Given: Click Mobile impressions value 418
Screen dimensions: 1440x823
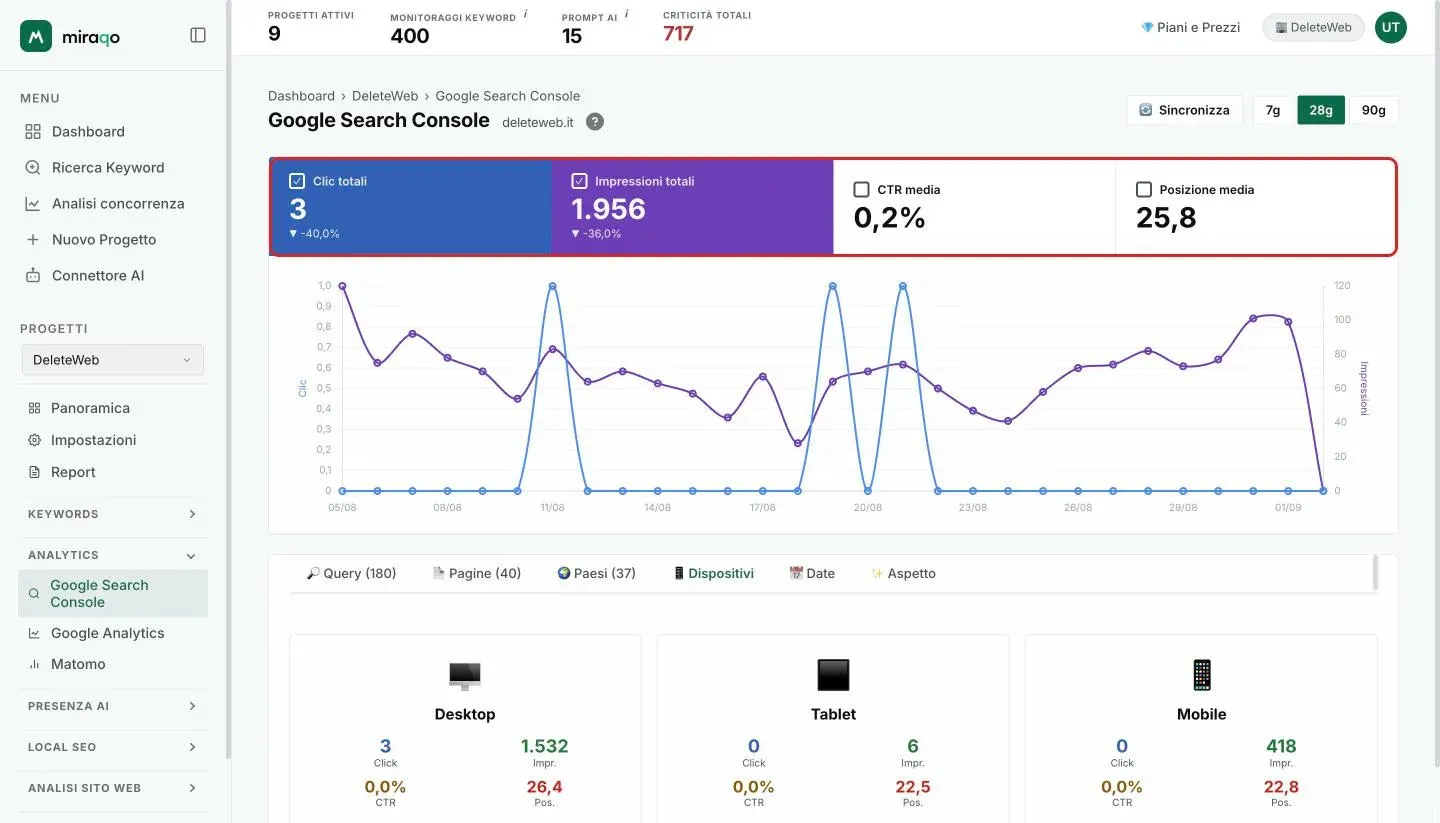Looking at the screenshot, I should (1281, 746).
